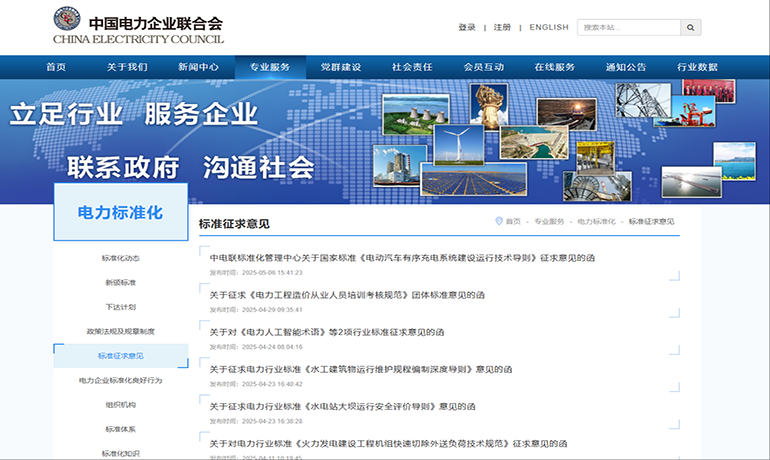Open the 登录 login link
Viewport: 770px width, 460px height.
pos(467,27)
